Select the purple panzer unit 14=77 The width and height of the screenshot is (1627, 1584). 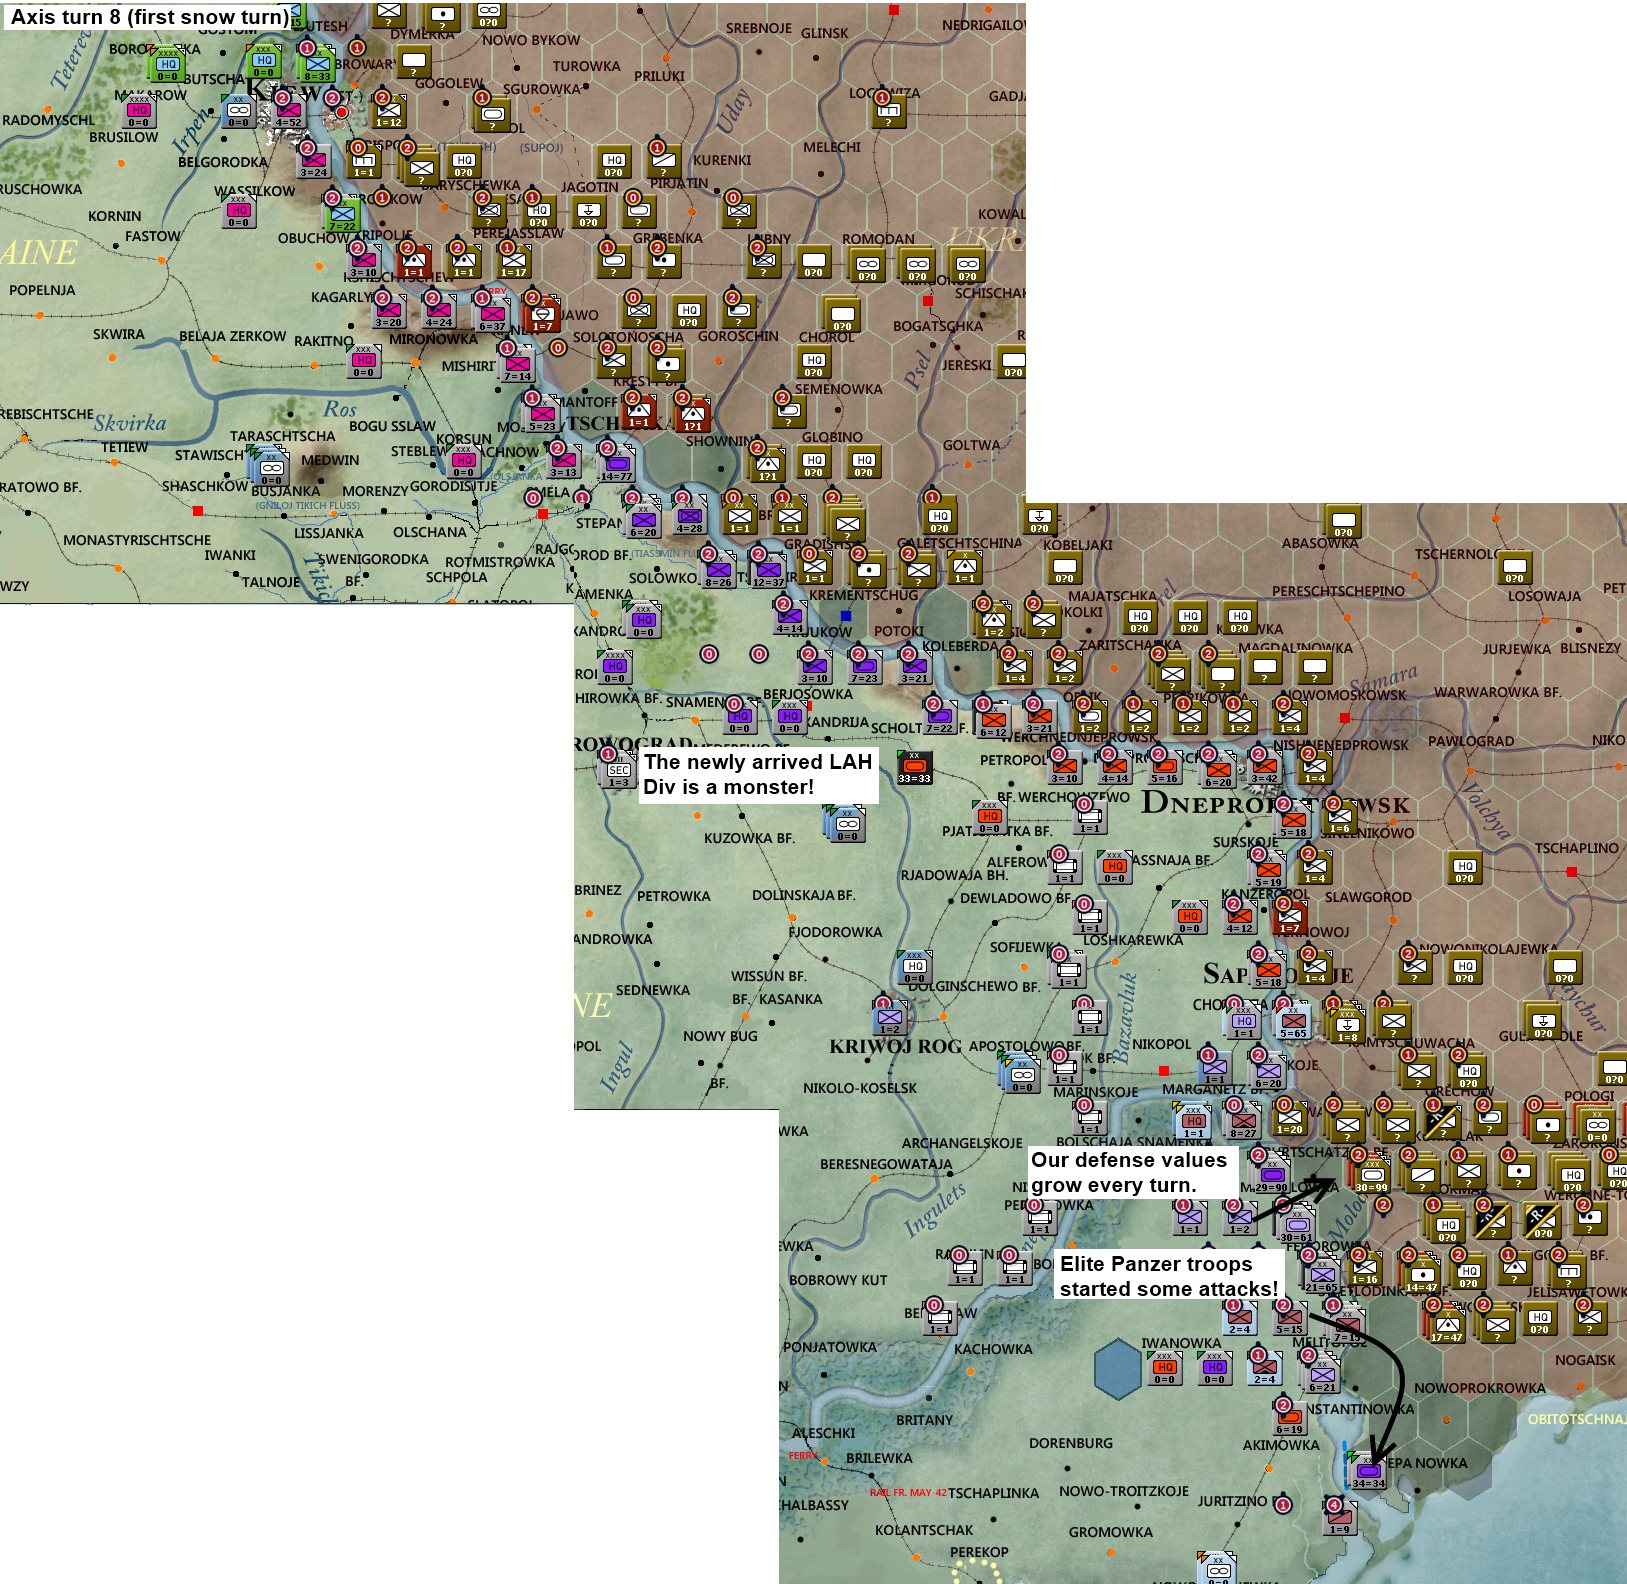(x=617, y=465)
